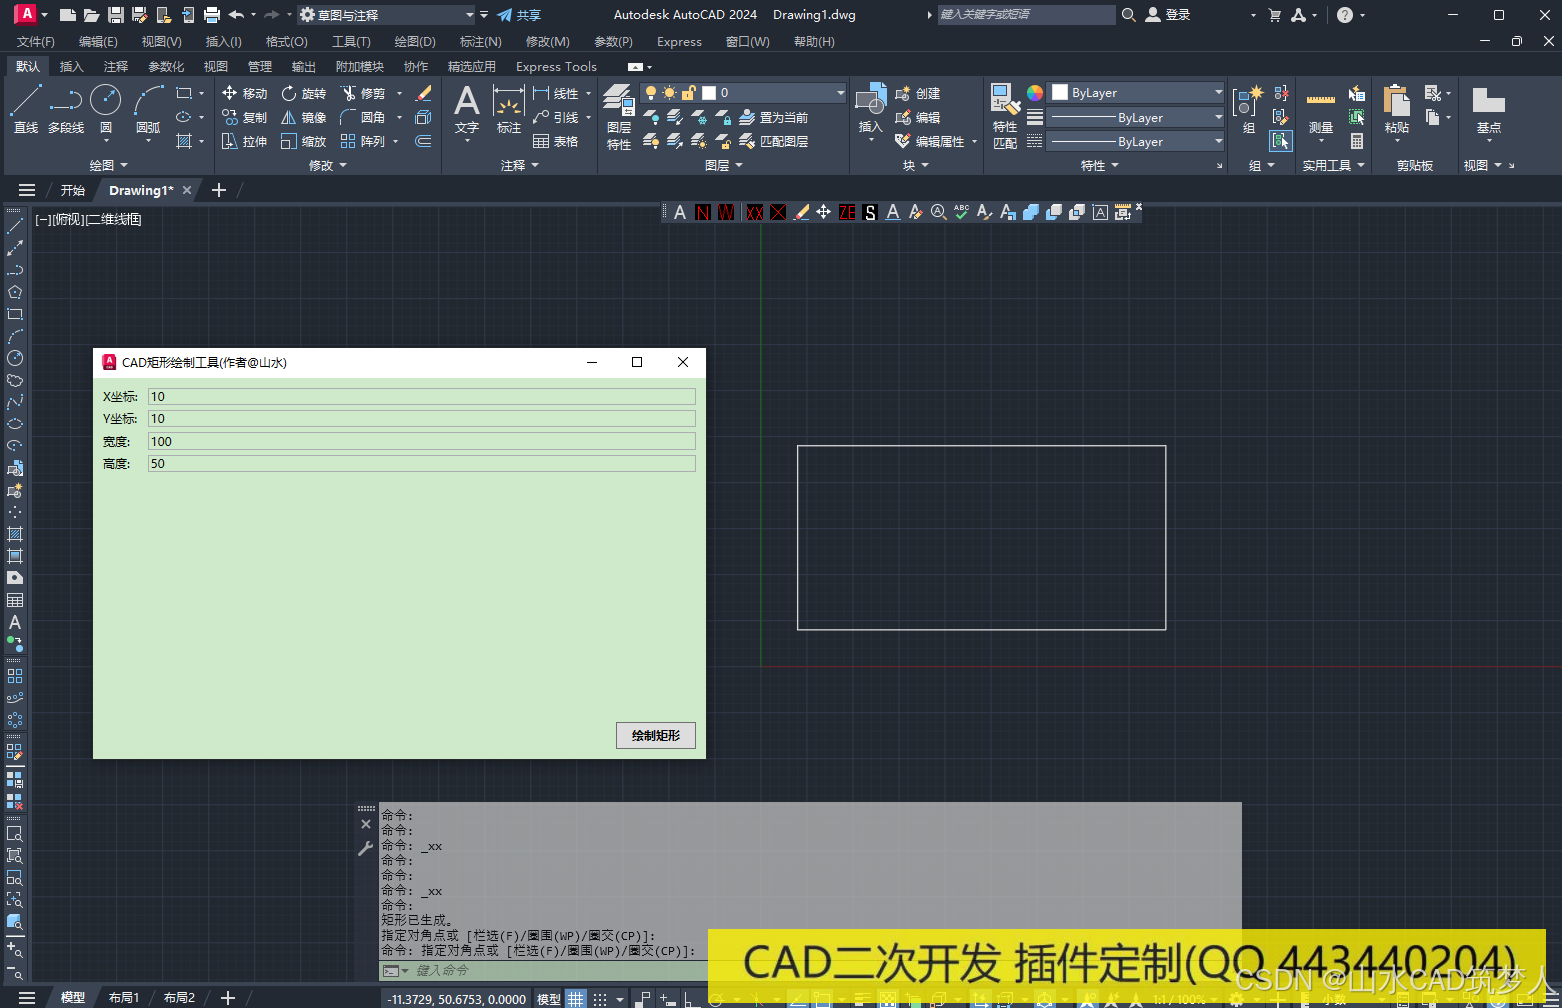Image resolution: width=1562 pixels, height=1008 pixels.
Task: Open the ByLayer color dropdown
Action: coord(1136,93)
